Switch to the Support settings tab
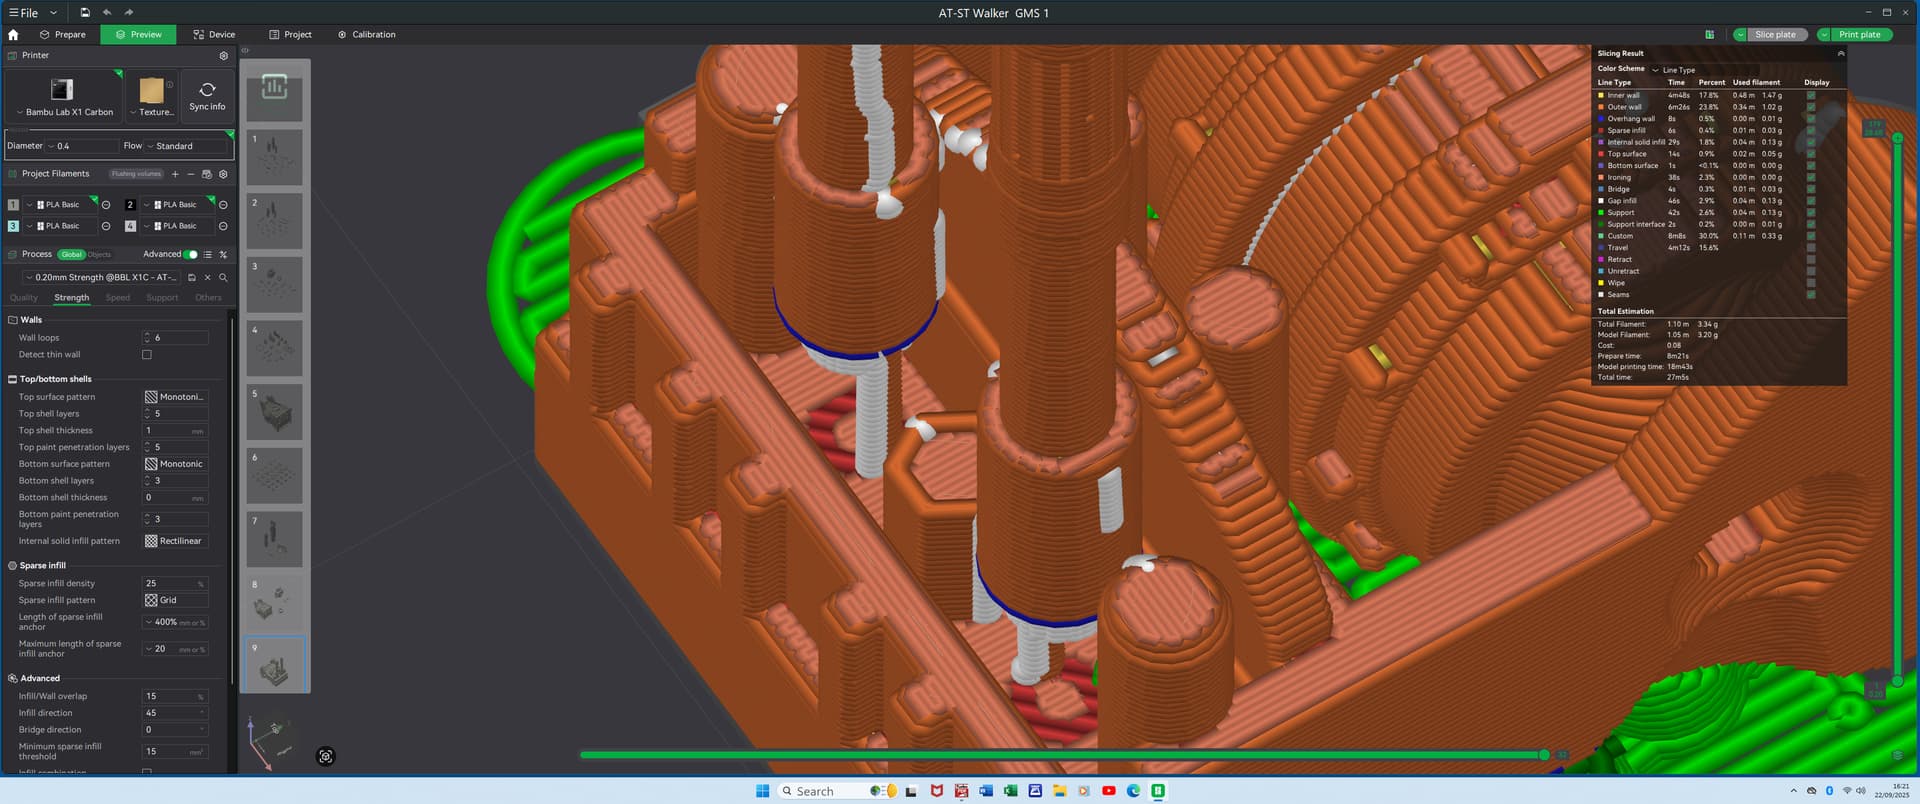 pos(162,298)
